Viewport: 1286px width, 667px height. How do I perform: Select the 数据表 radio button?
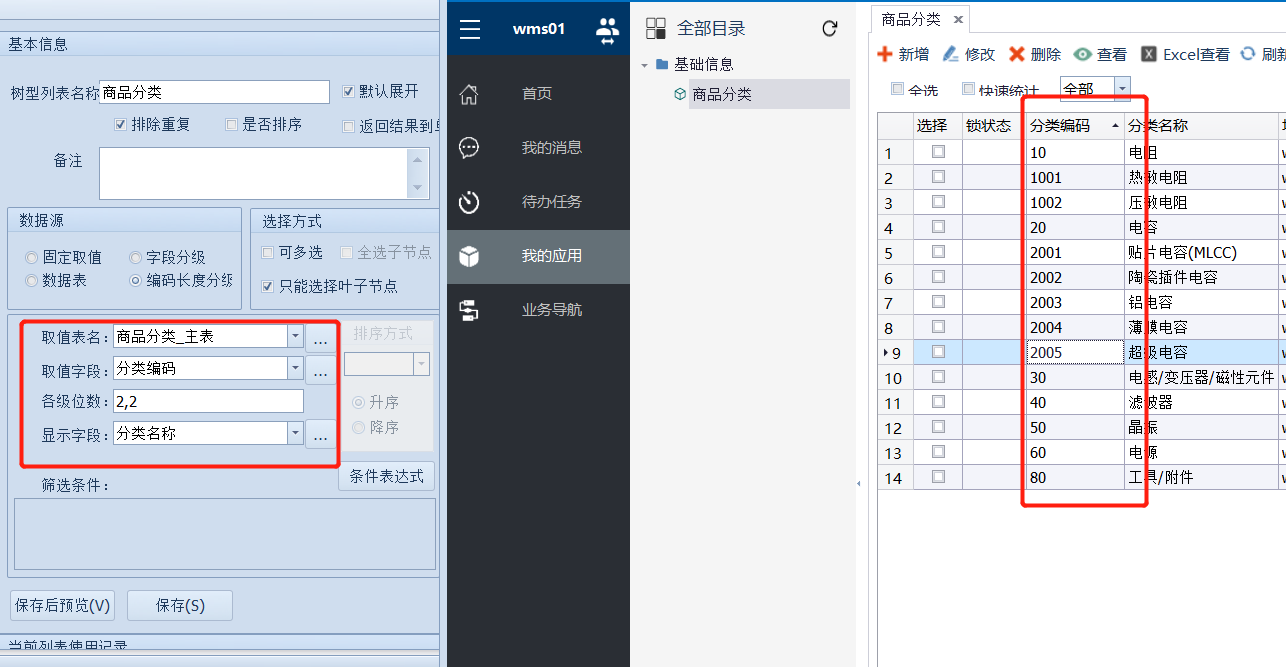32,281
